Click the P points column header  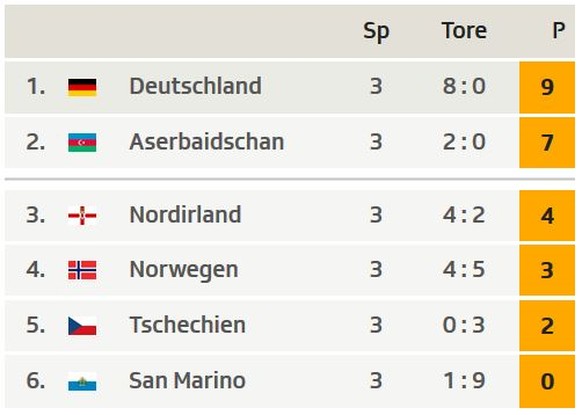click(559, 30)
